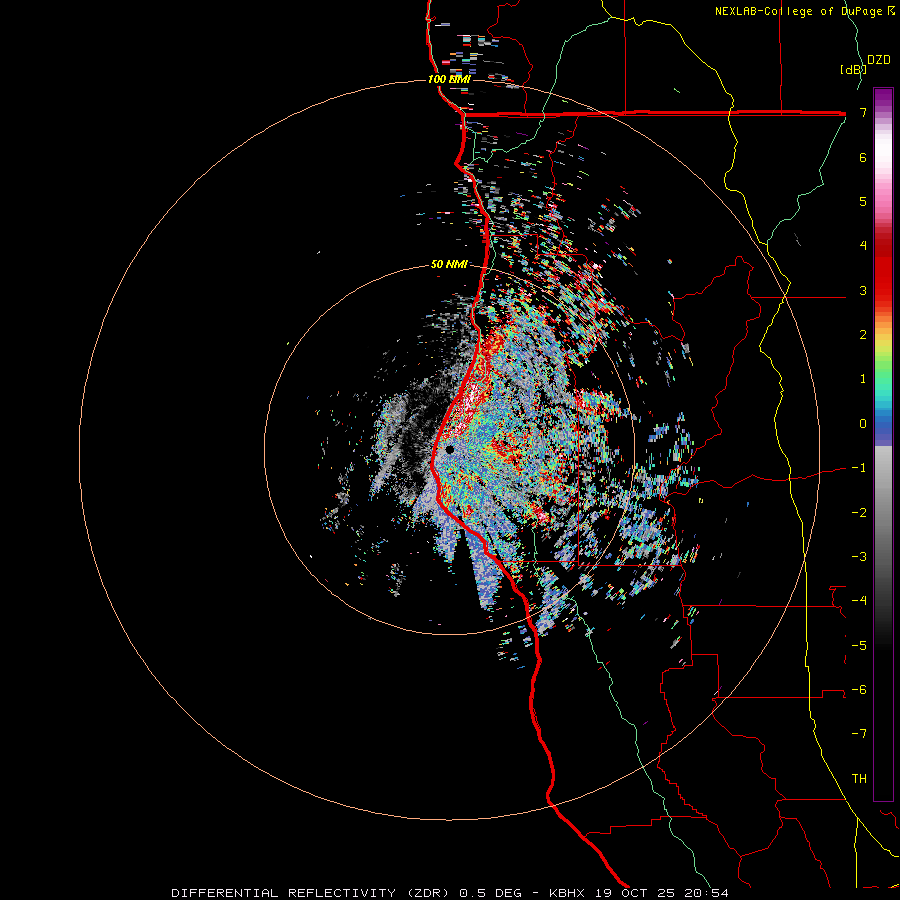Click the -1 value on the color scale
This screenshot has width=900, height=900.
[859, 468]
